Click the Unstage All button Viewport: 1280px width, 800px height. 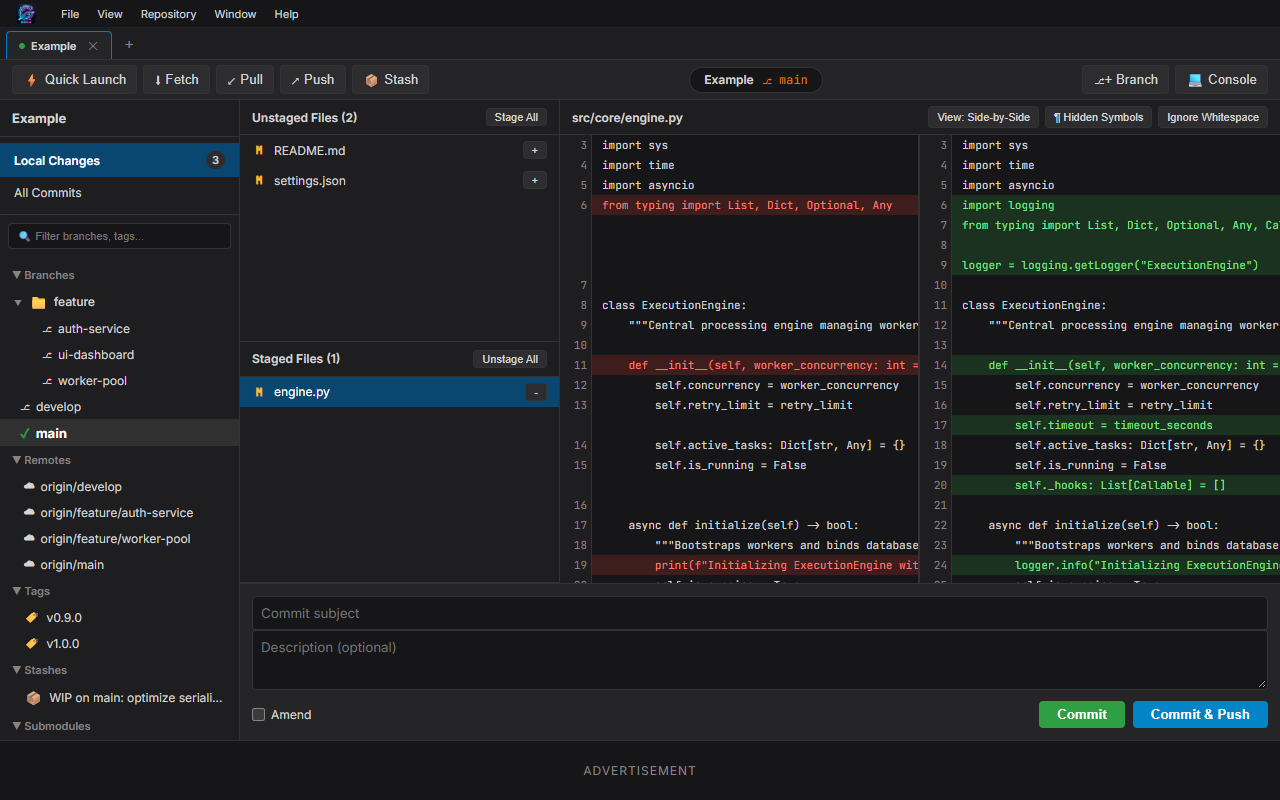pos(510,359)
